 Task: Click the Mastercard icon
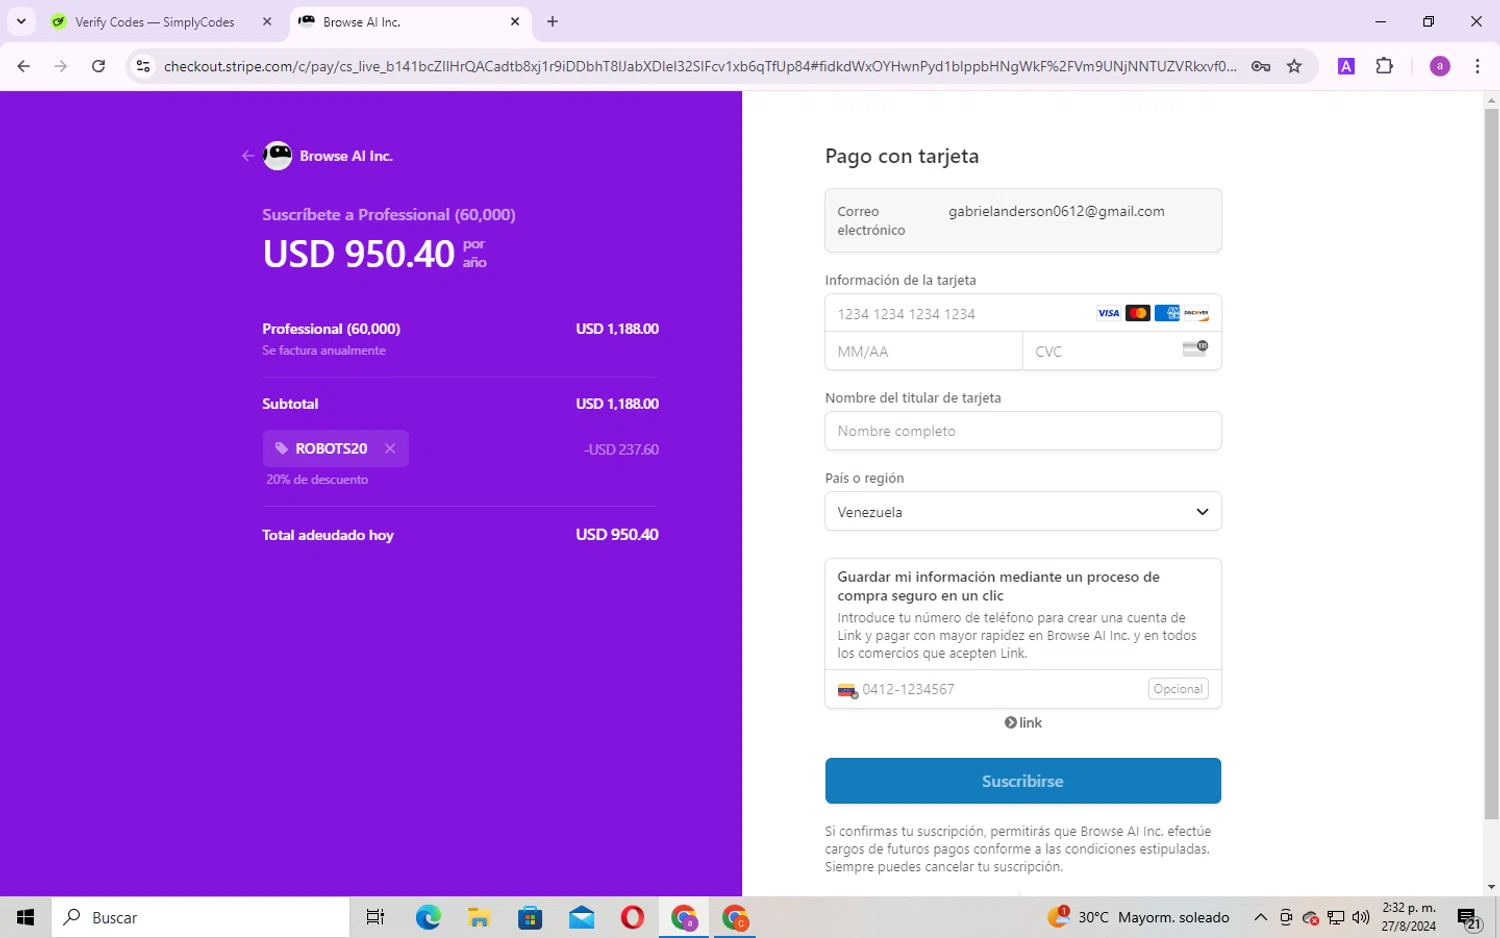click(1138, 314)
